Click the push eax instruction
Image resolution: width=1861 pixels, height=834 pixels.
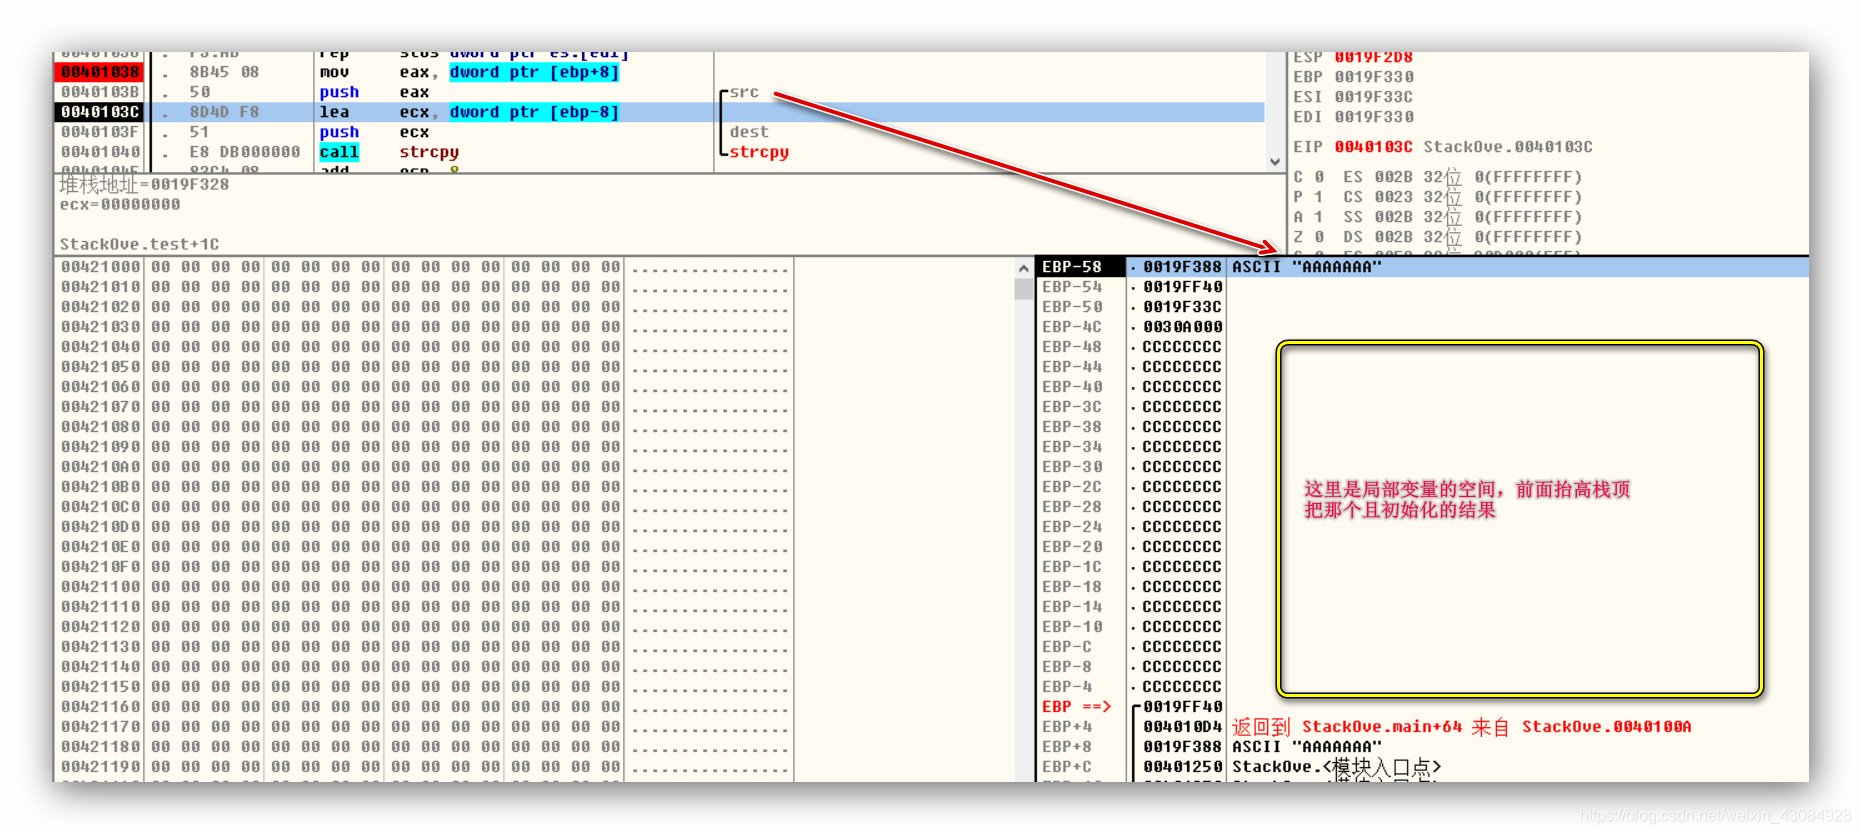tap(374, 92)
